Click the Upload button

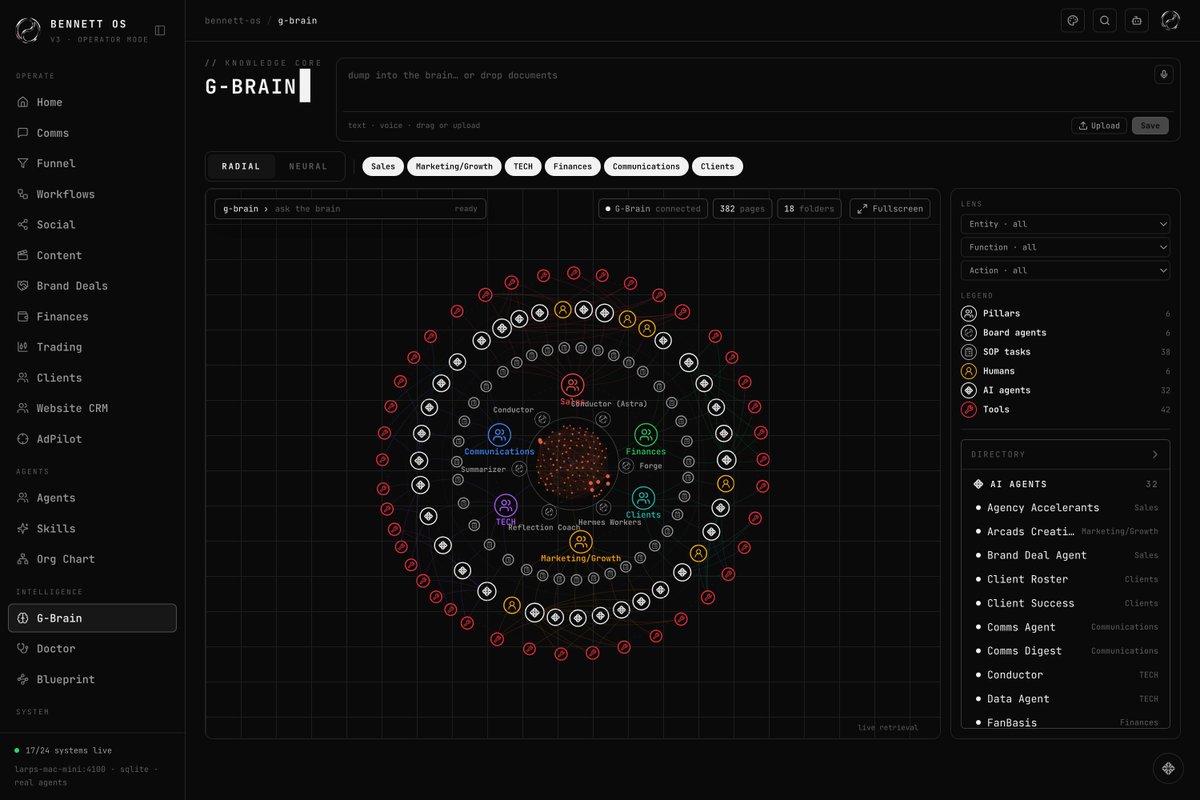tap(1099, 125)
